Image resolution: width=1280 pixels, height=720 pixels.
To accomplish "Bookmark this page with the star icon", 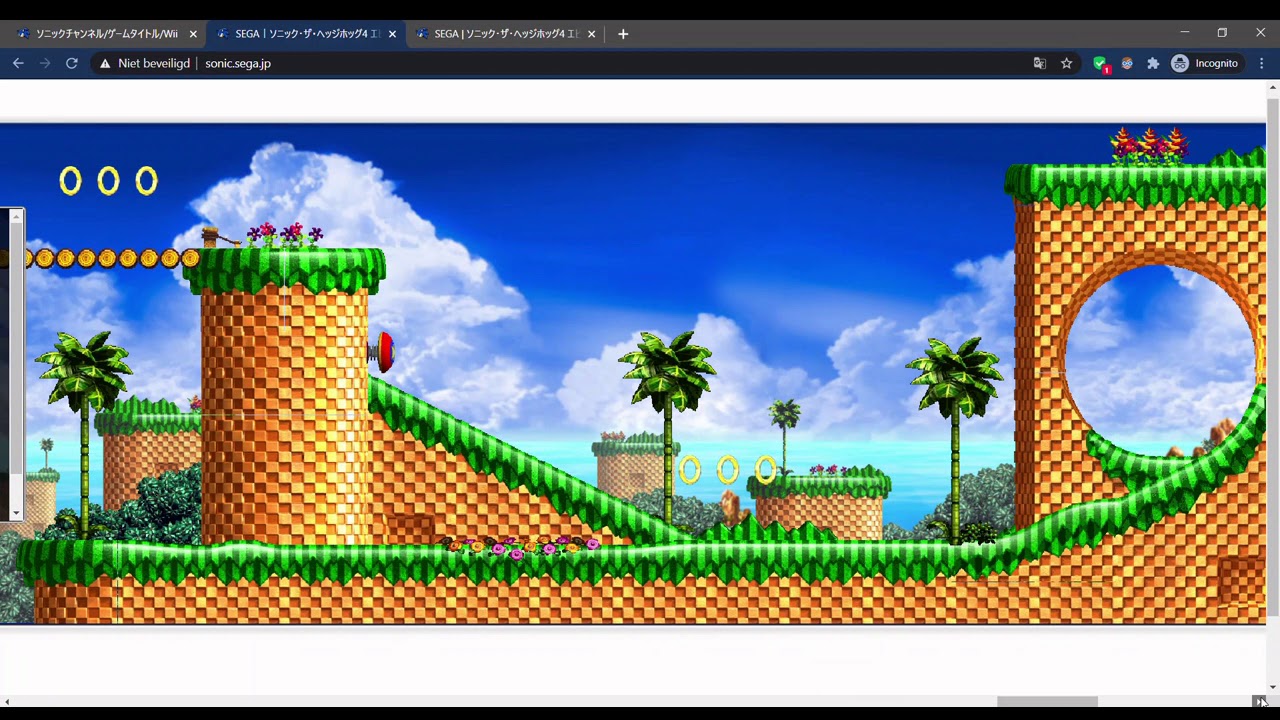I will (x=1067, y=63).
